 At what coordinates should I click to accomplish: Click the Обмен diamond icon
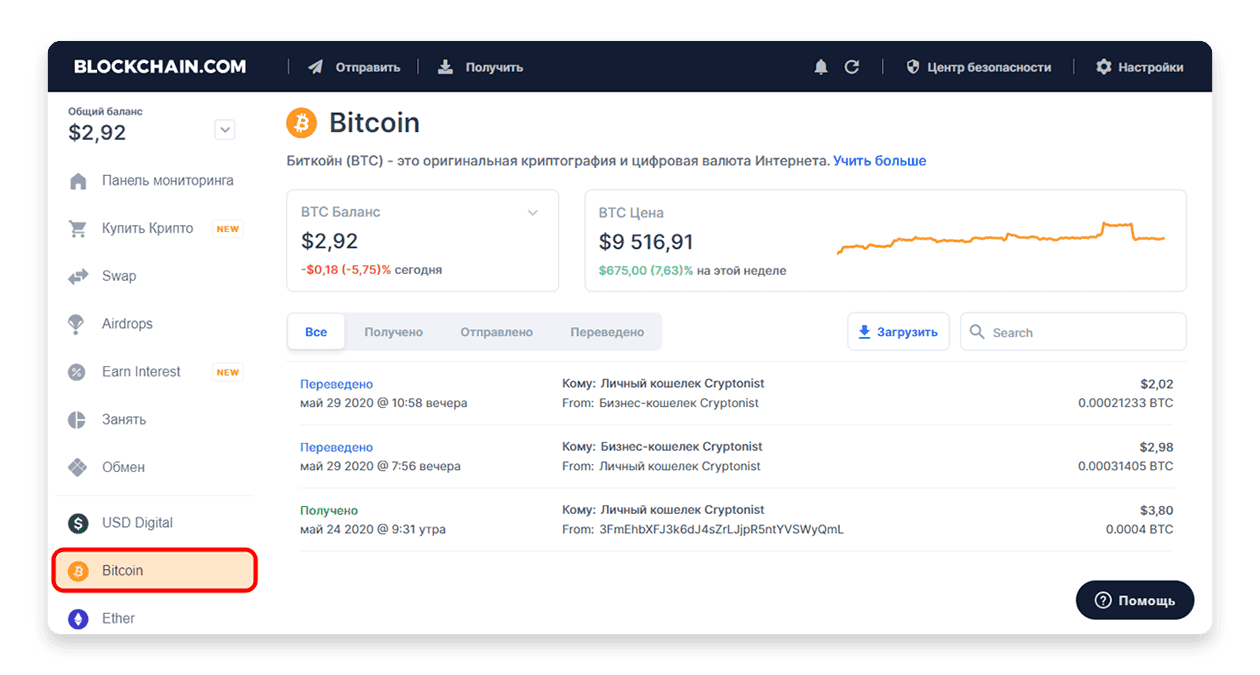click(x=77, y=467)
